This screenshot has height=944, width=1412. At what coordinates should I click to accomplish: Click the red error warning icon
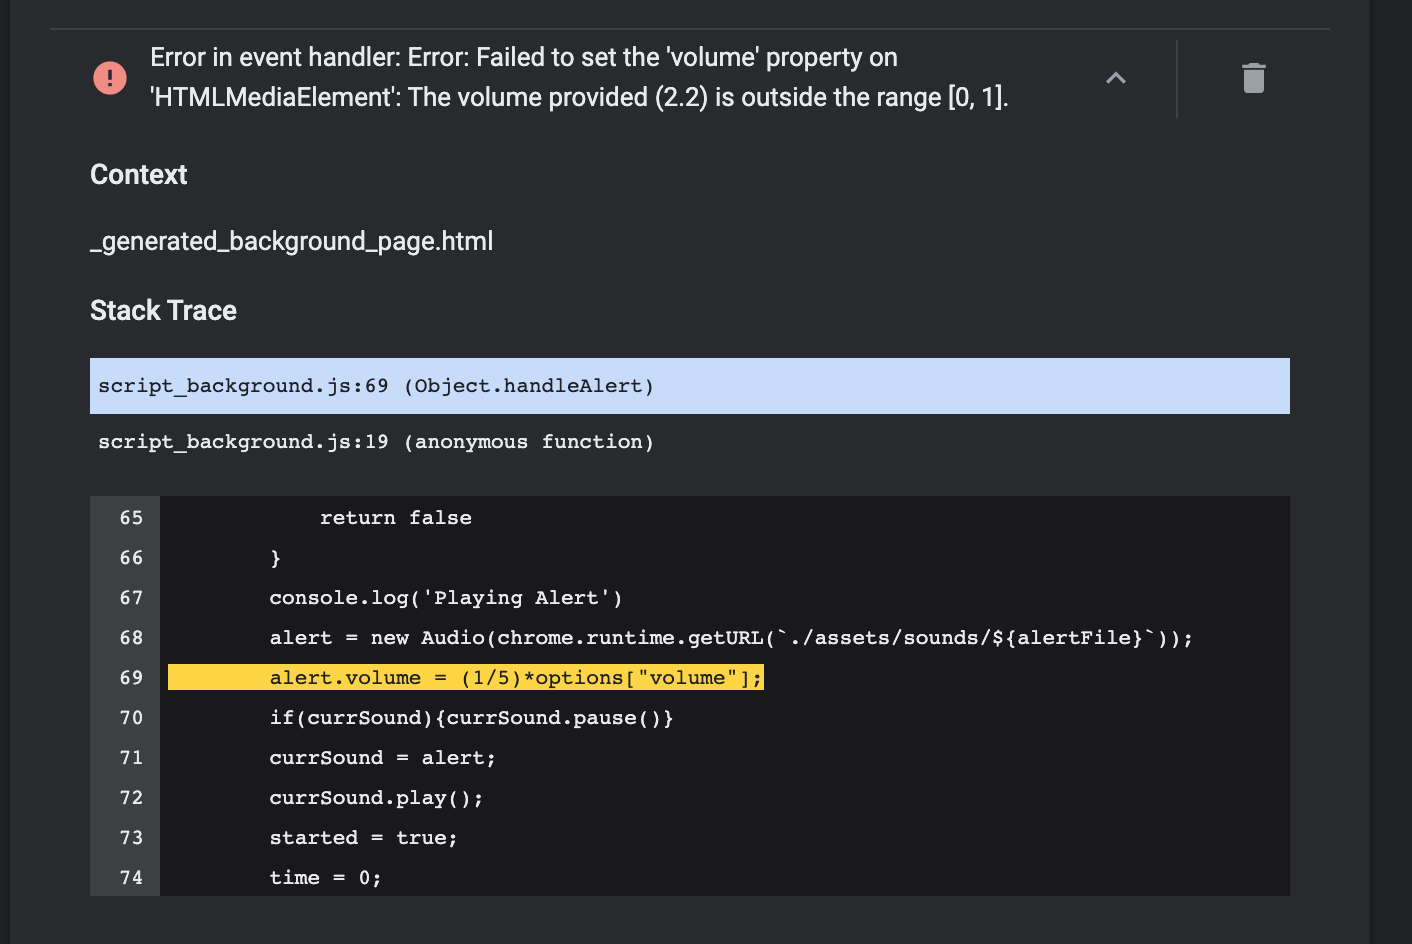point(110,78)
